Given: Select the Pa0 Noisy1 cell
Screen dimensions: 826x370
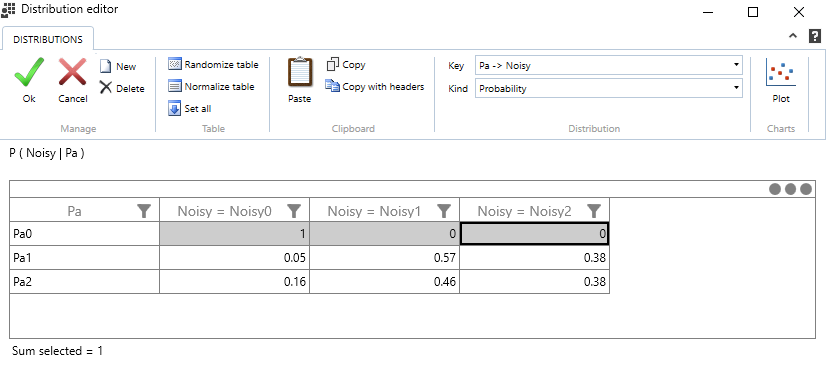Looking at the screenshot, I should (x=385, y=233).
